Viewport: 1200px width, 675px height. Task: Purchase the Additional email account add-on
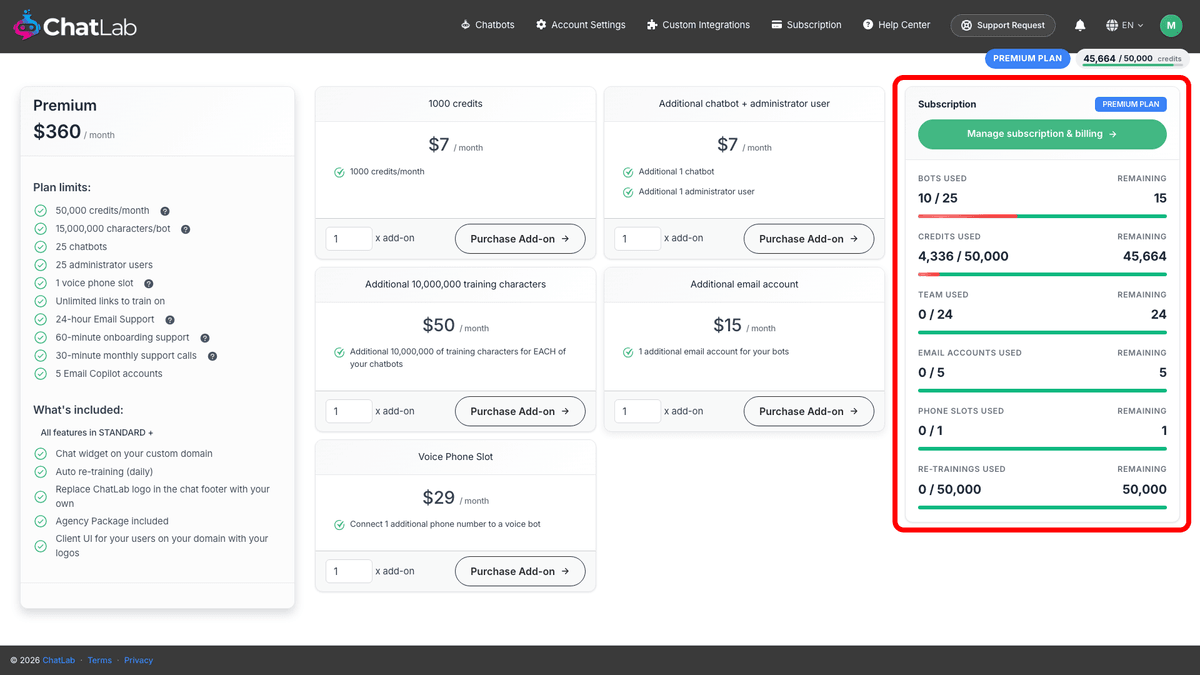[809, 411]
